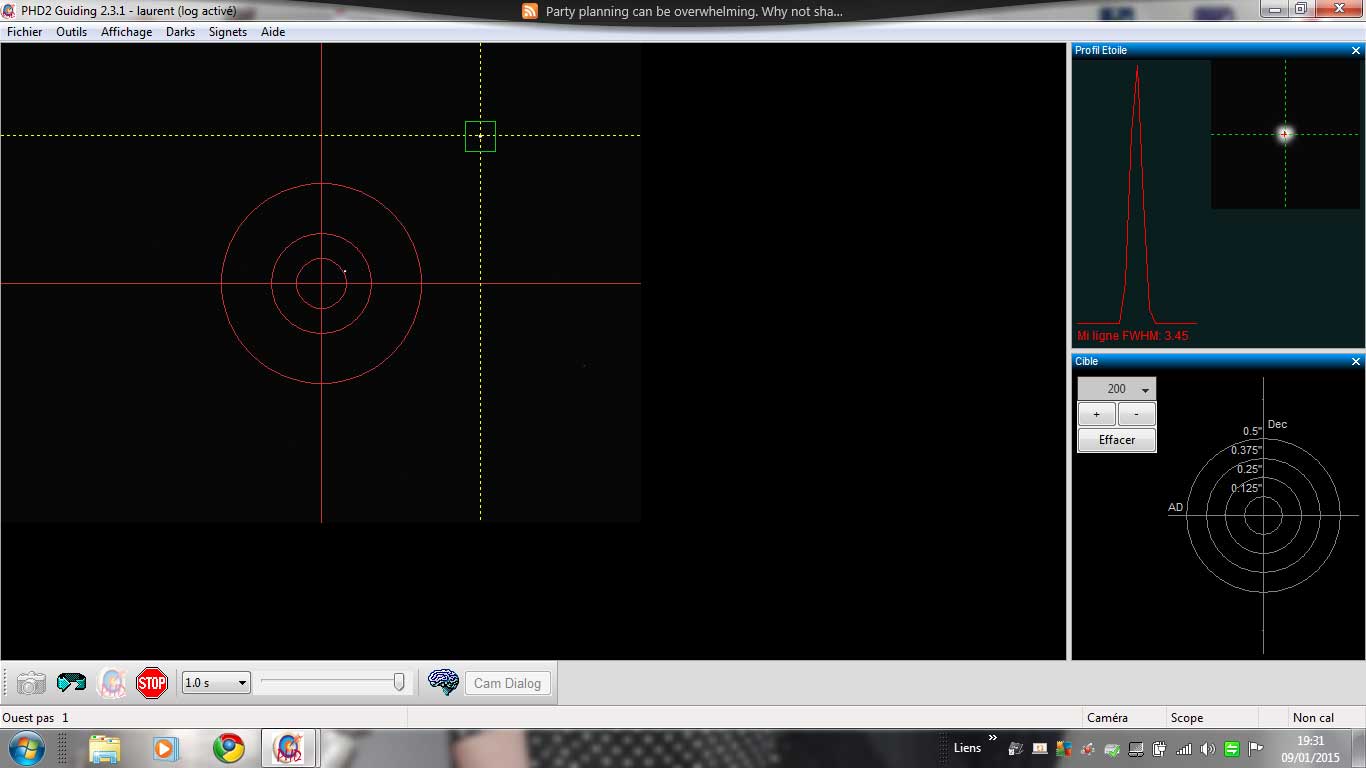Click the RSS feed icon at top
Screen dimensions: 1366x768
click(530, 11)
